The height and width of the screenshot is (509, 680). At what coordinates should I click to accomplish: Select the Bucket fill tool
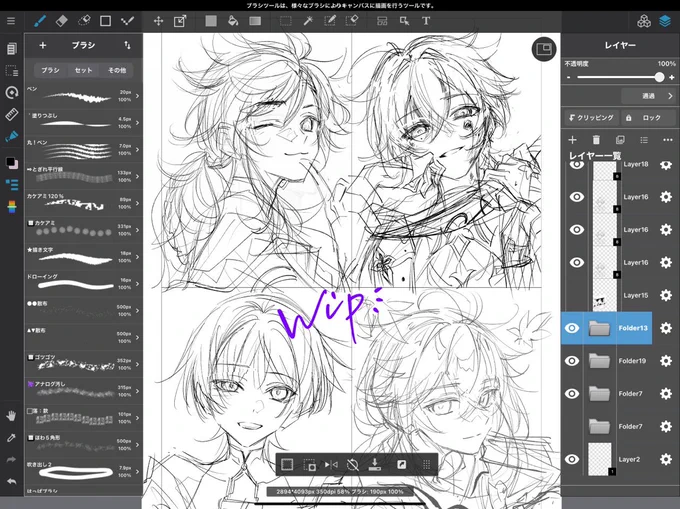click(233, 21)
